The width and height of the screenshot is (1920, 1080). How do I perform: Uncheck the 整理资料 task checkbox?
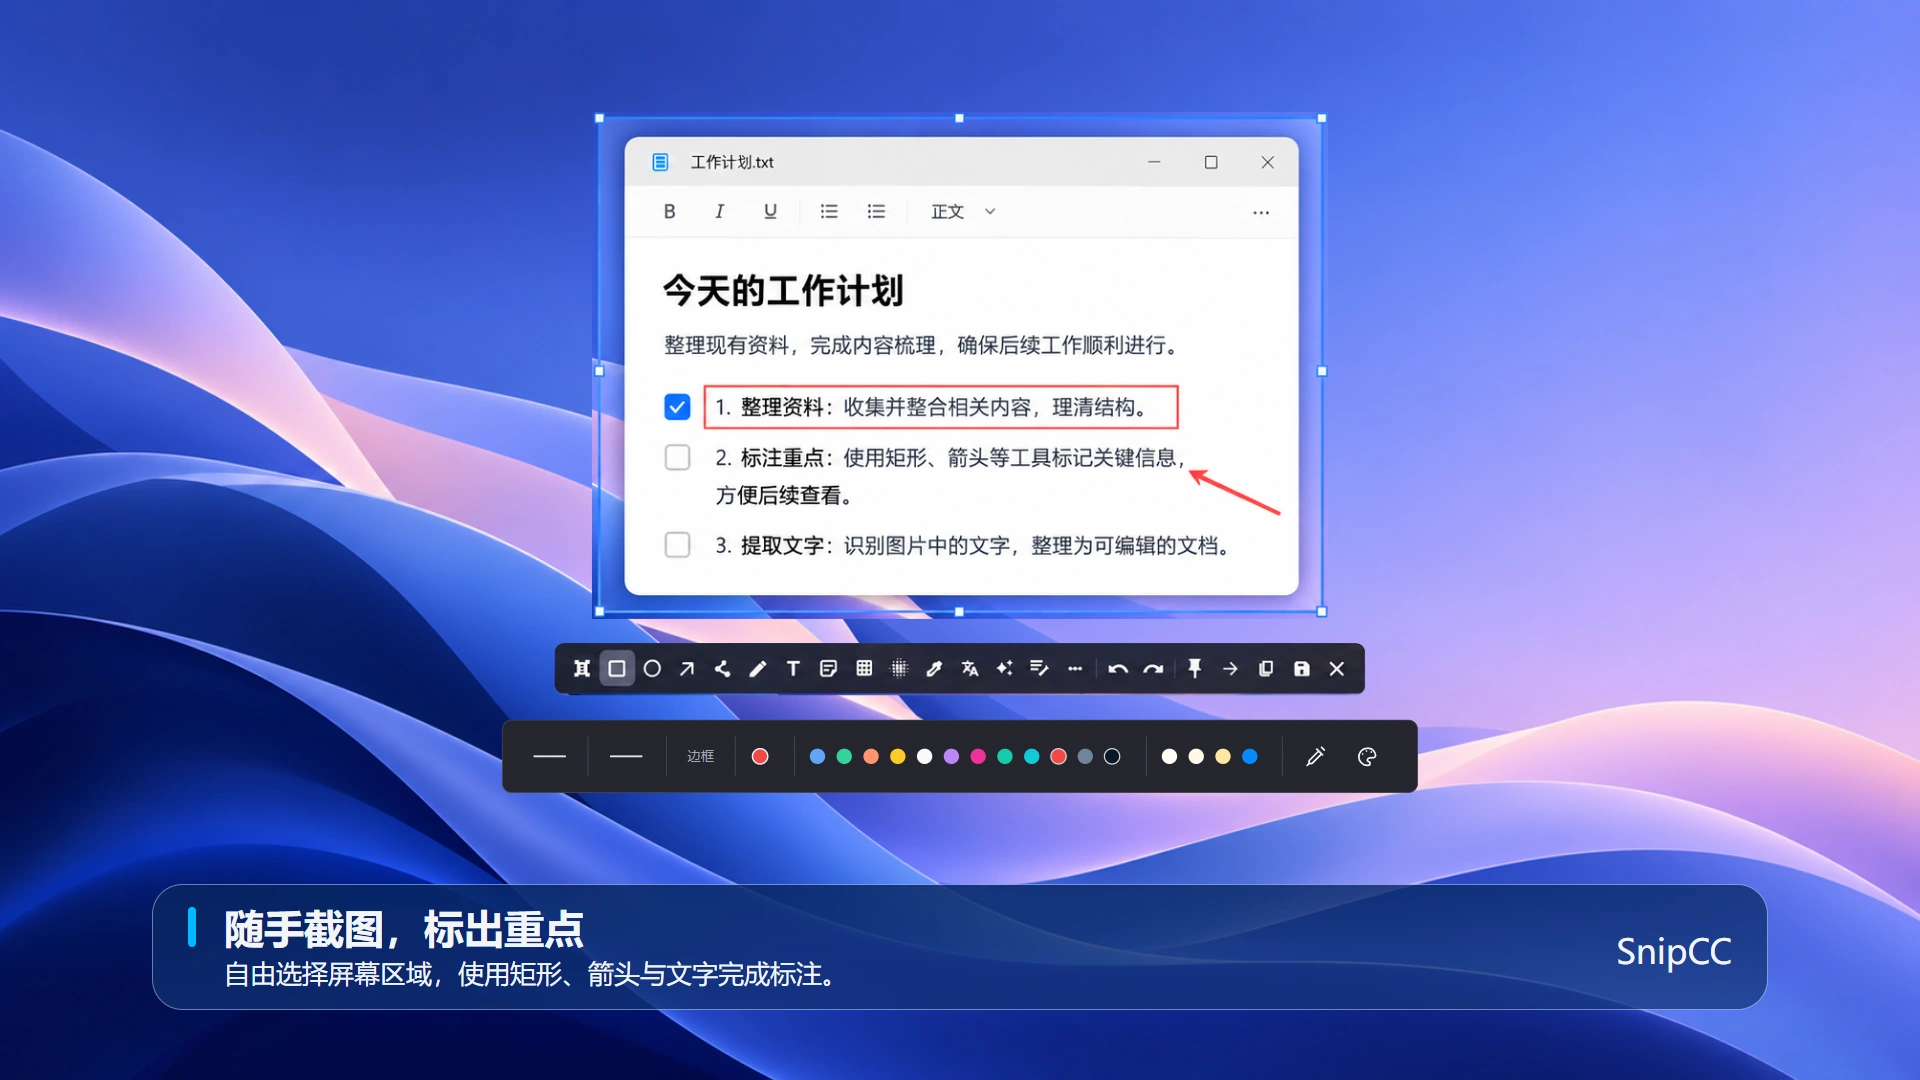click(677, 407)
